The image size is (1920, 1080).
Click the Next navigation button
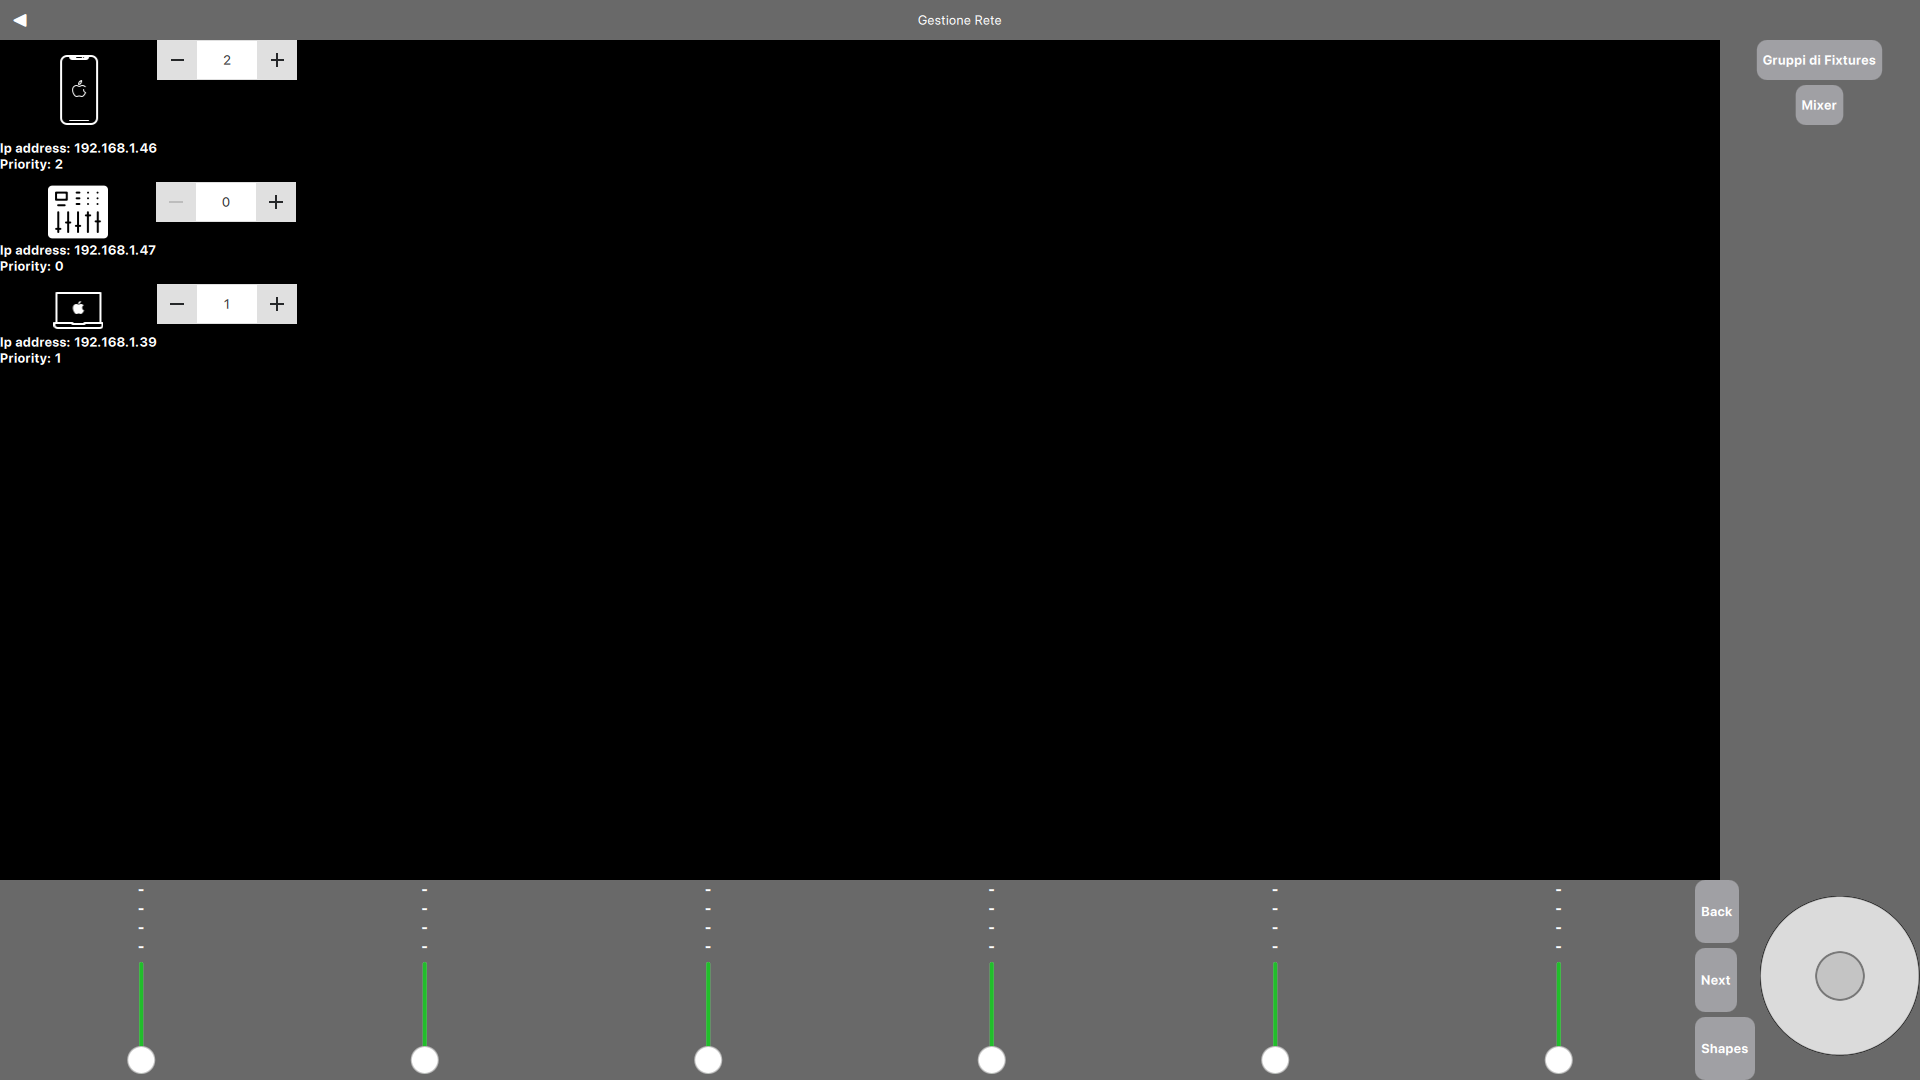tap(1716, 980)
